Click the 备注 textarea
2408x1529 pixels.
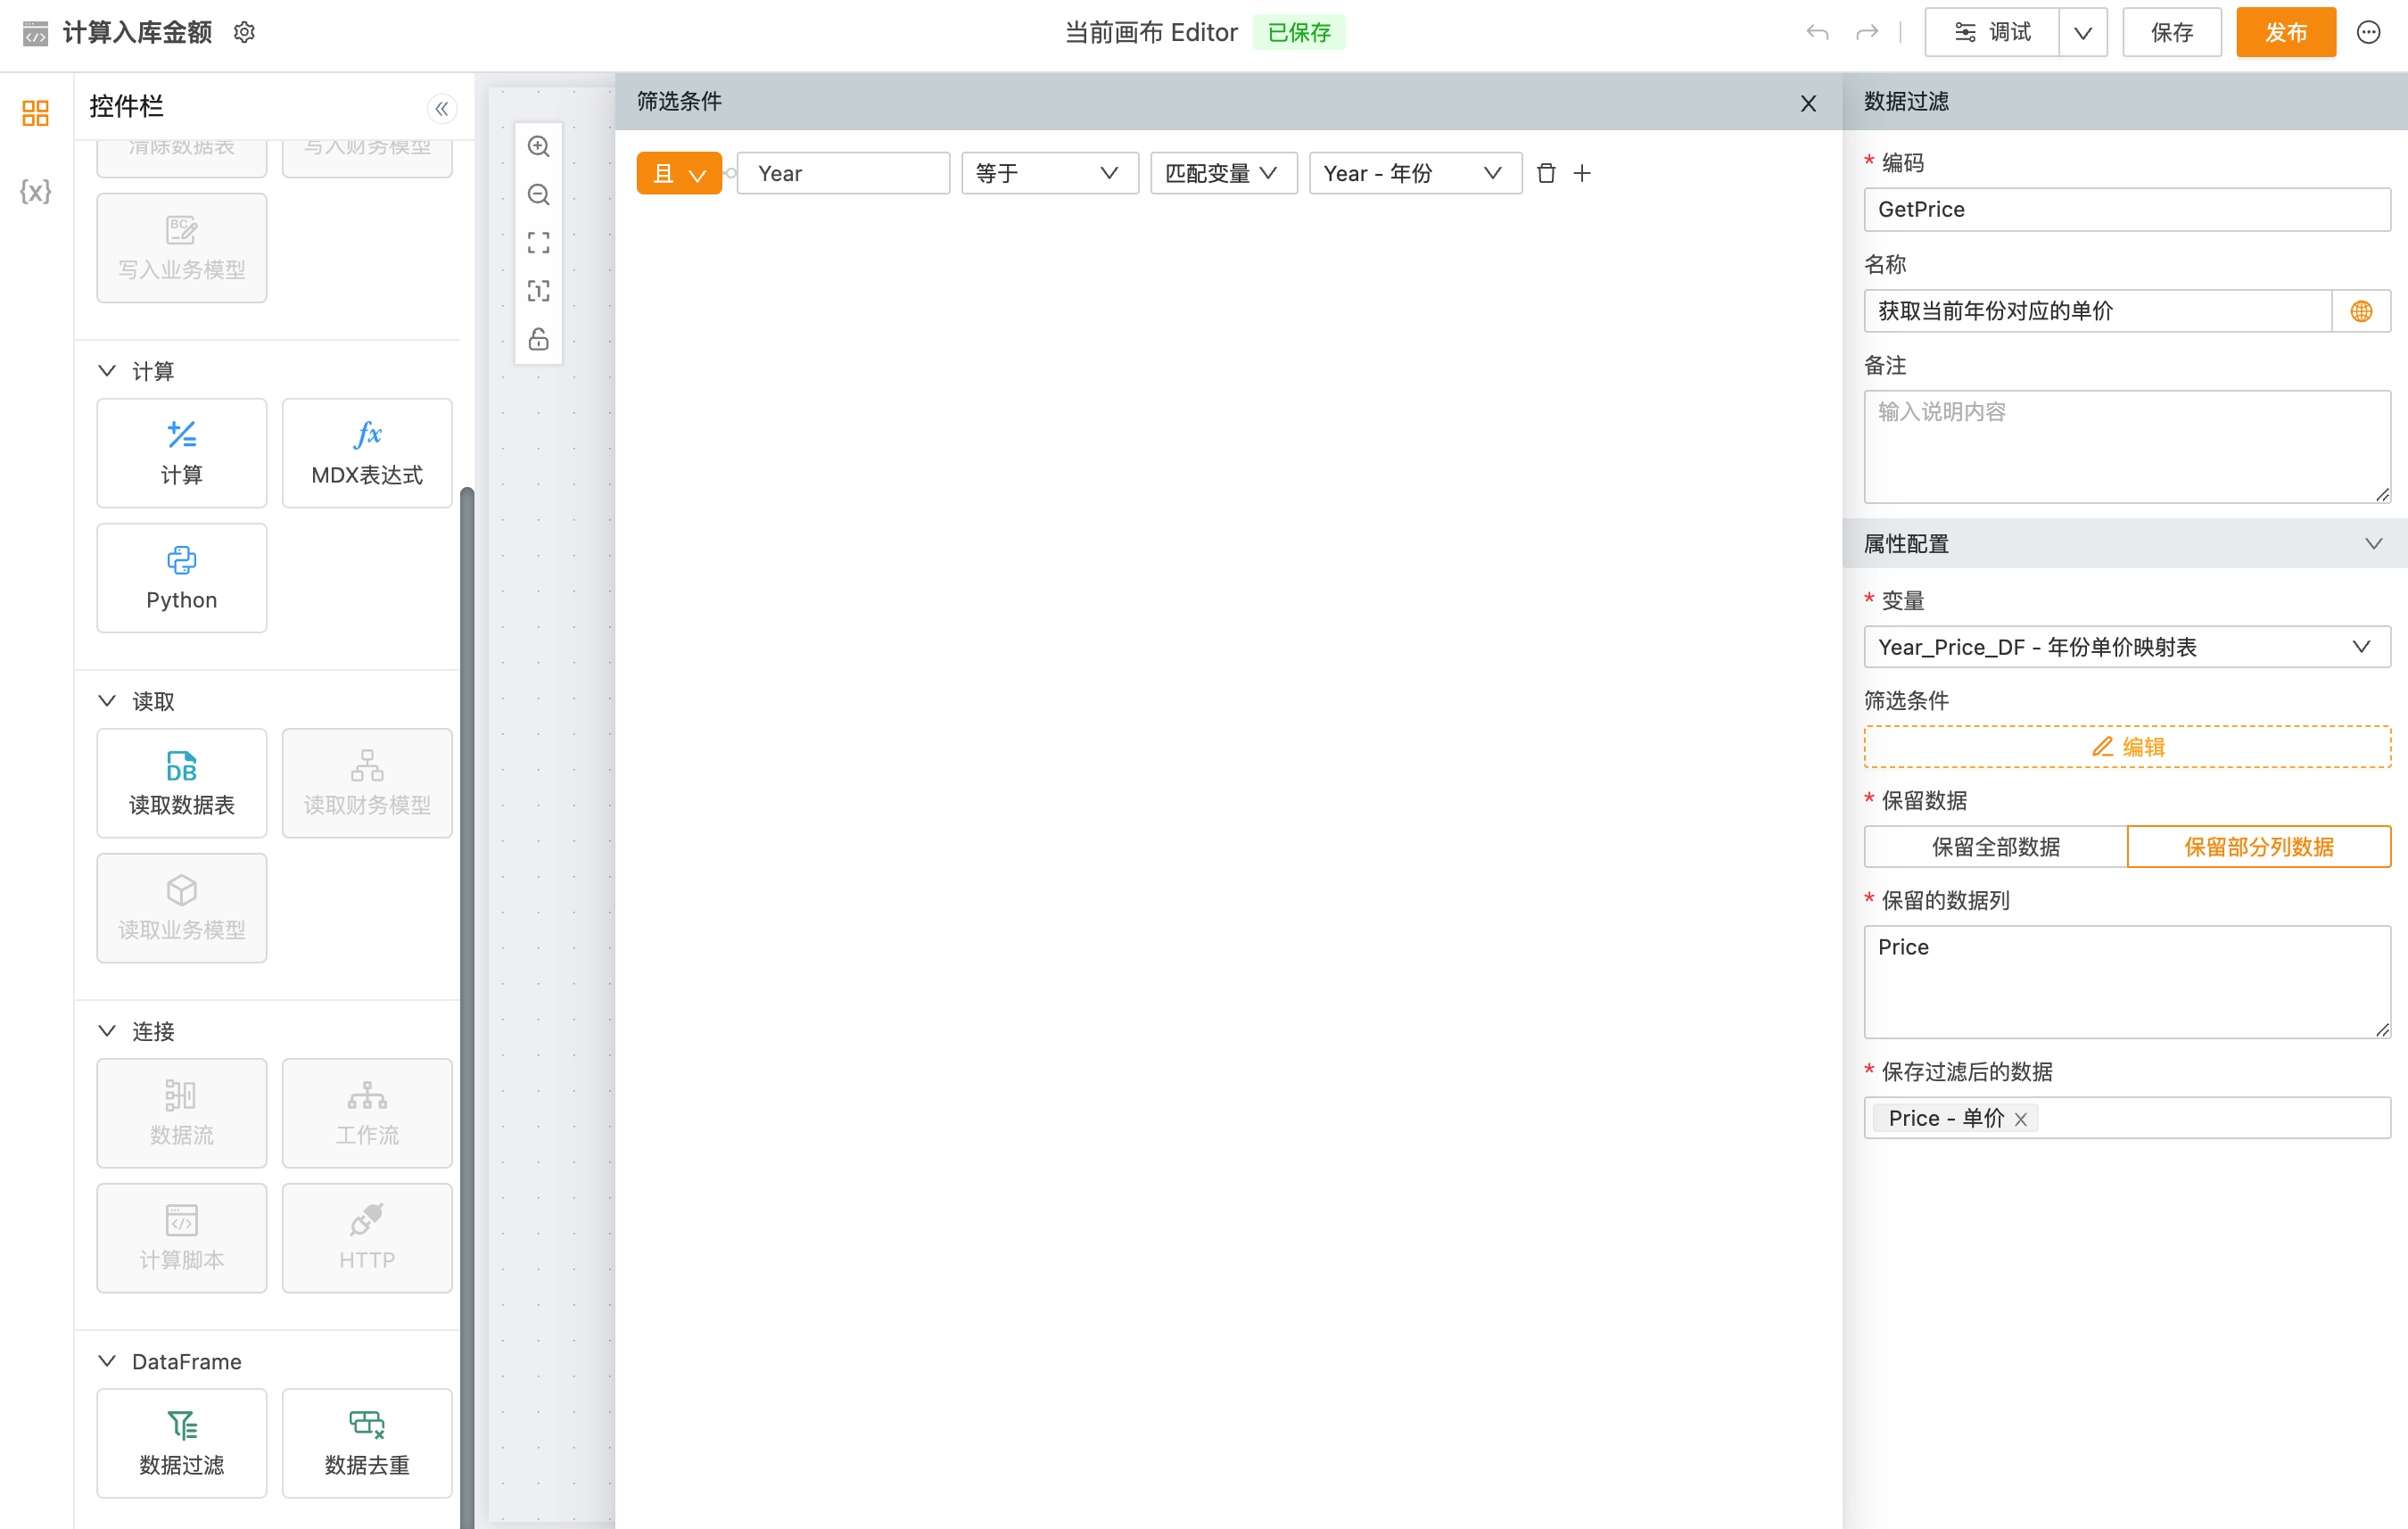2127,447
